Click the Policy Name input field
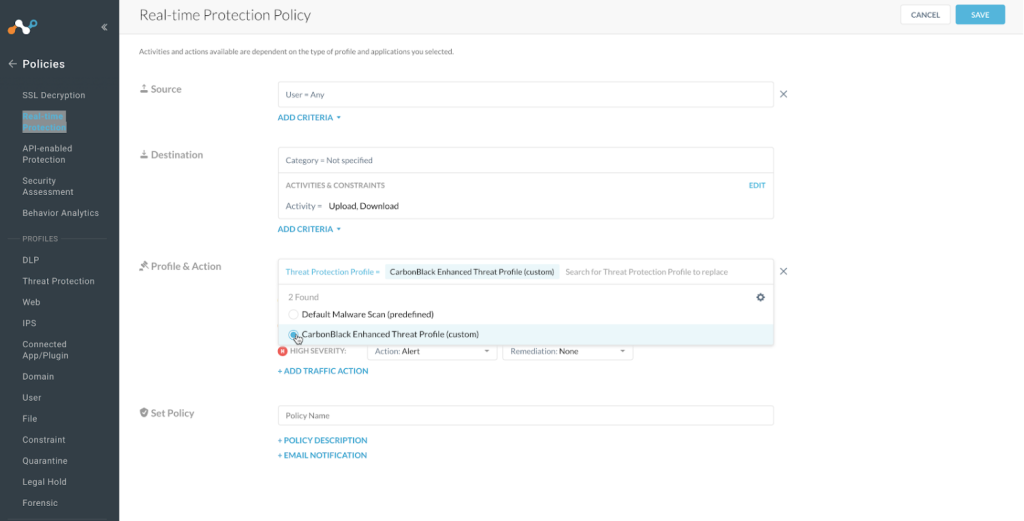1024x521 pixels. [x=526, y=415]
